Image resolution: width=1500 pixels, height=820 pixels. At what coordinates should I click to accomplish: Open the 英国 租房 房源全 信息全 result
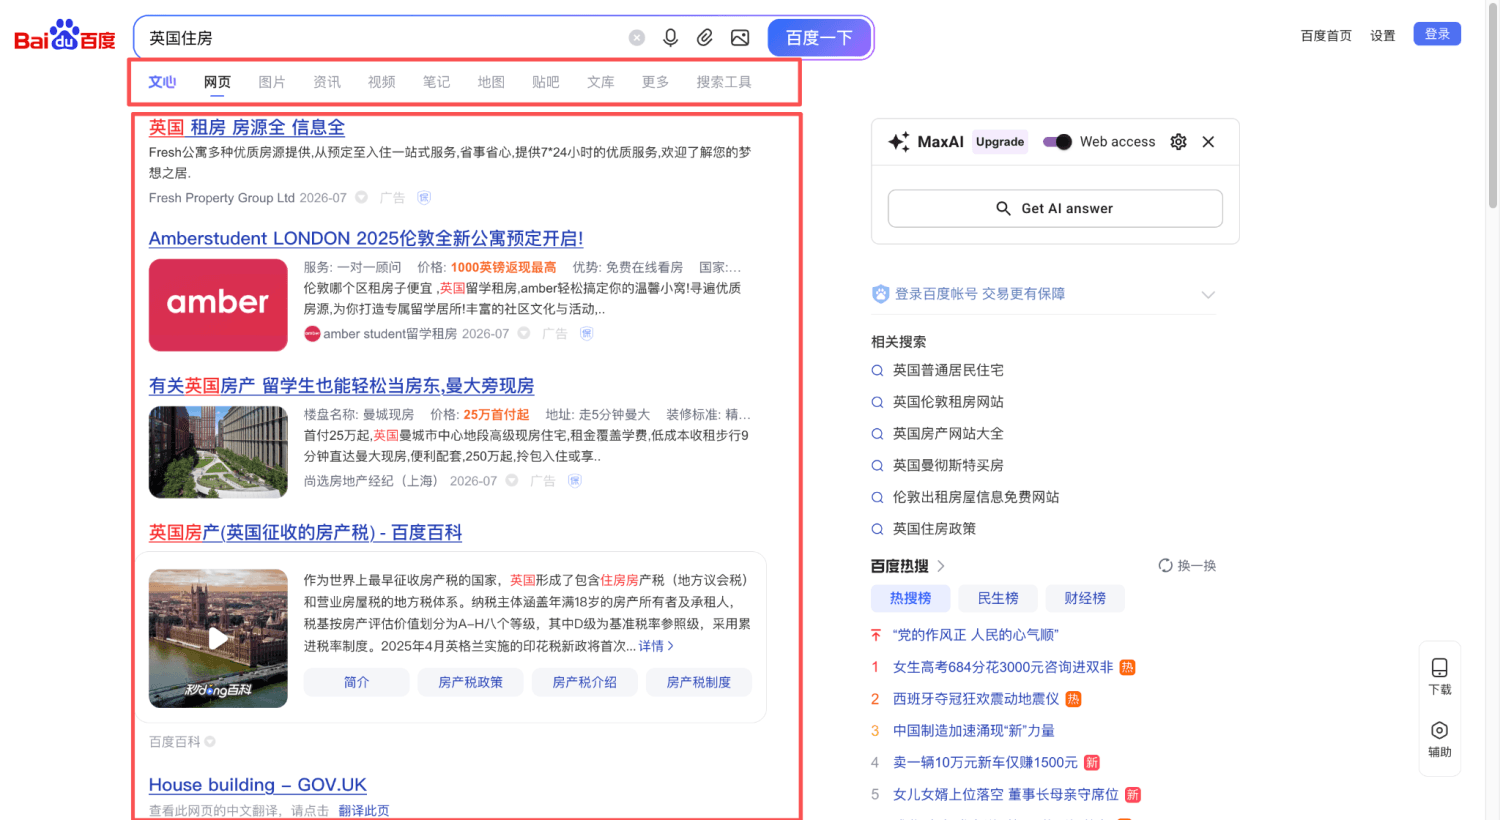click(247, 127)
